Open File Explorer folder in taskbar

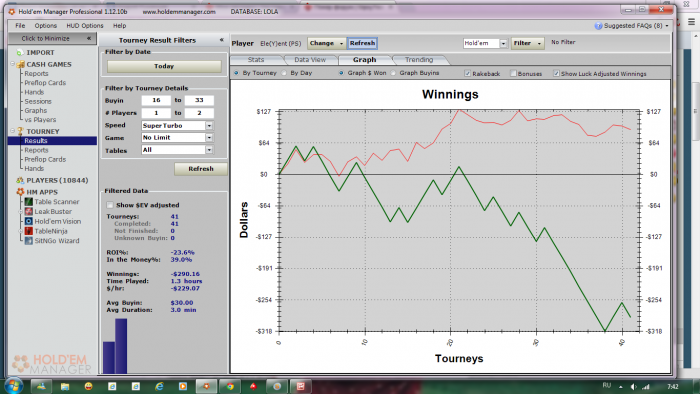[65, 386]
